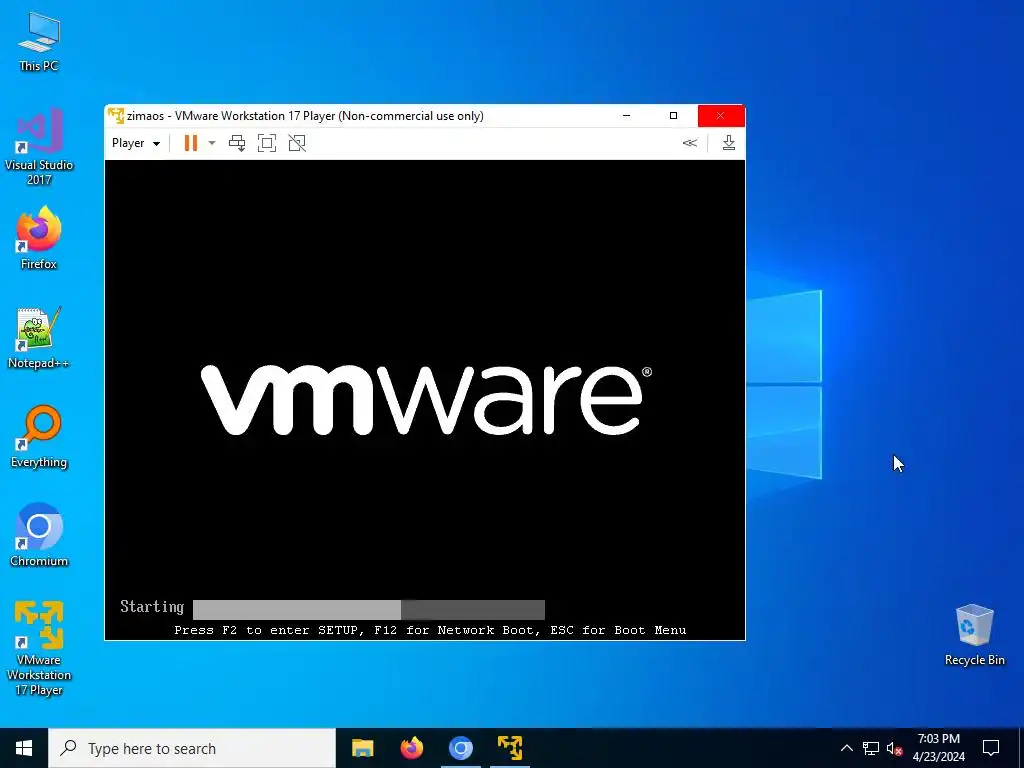Select the Recycle Bin desktop icon
This screenshot has width=1024, height=768.
tap(974, 635)
